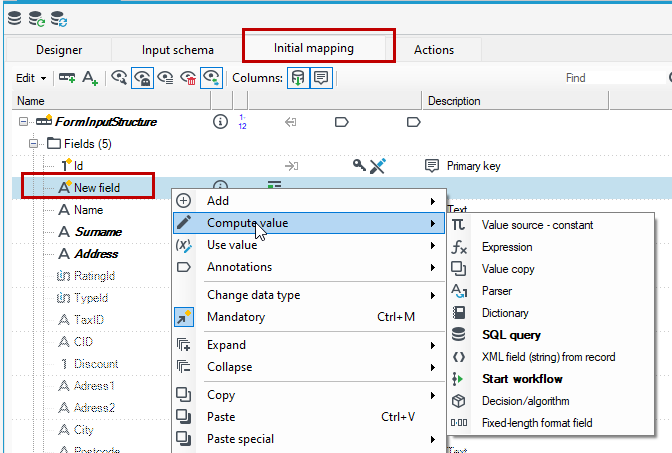Click the key icon in the Id row

click(x=359, y=165)
